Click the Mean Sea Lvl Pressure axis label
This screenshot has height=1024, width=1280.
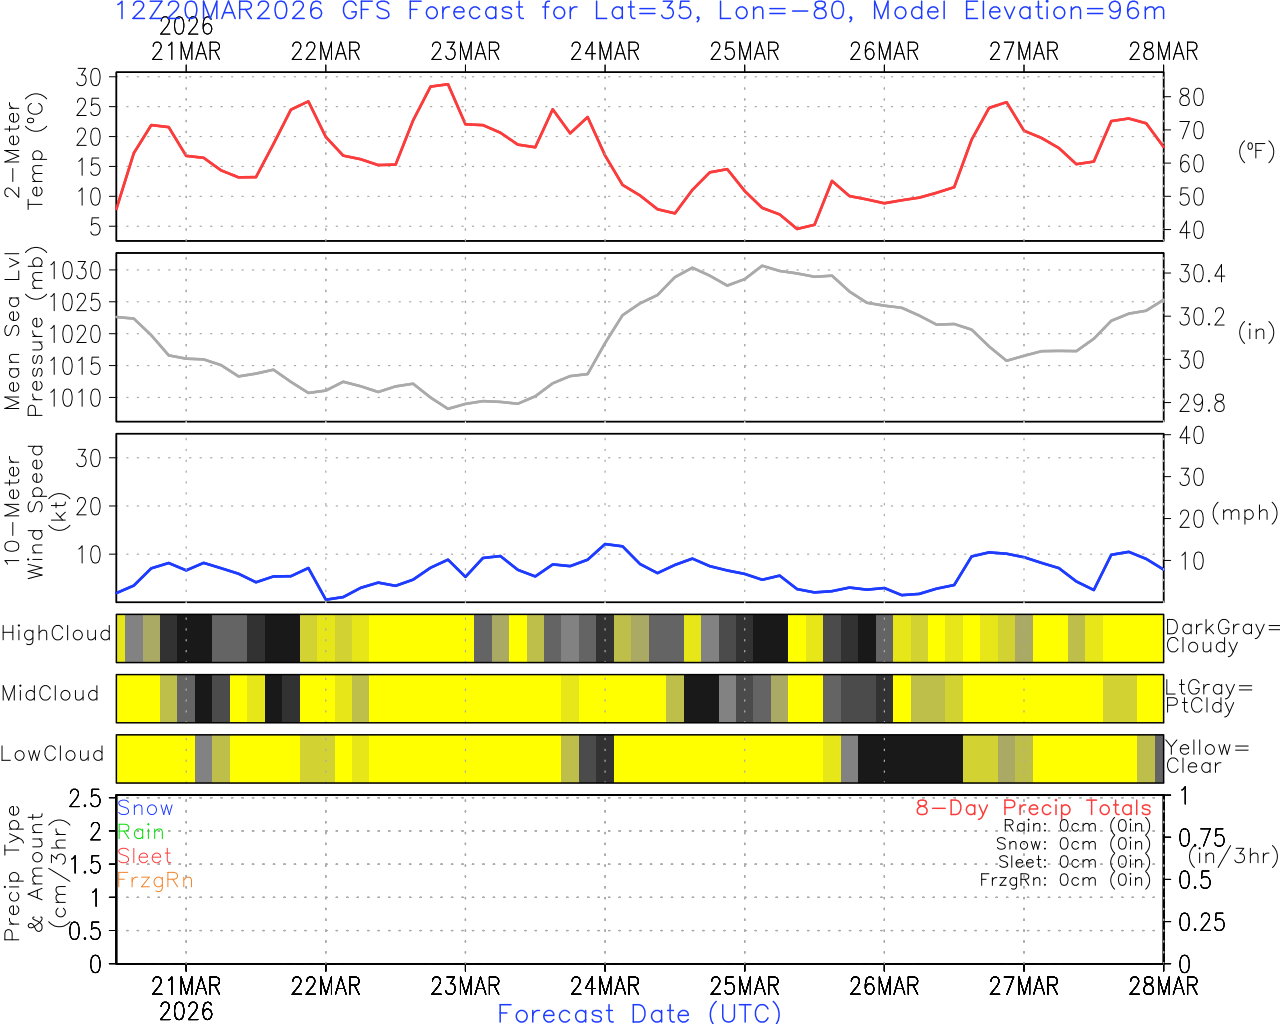pyautogui.click(x=24, y=333)
